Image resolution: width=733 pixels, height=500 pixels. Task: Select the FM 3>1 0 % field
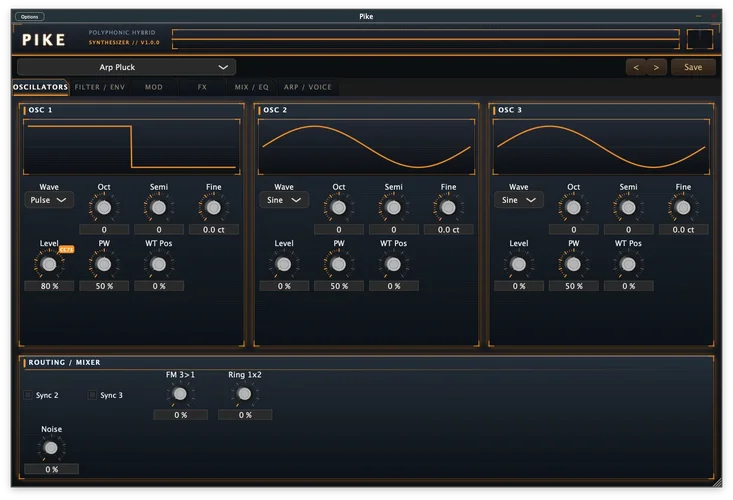tap(180, 415)
